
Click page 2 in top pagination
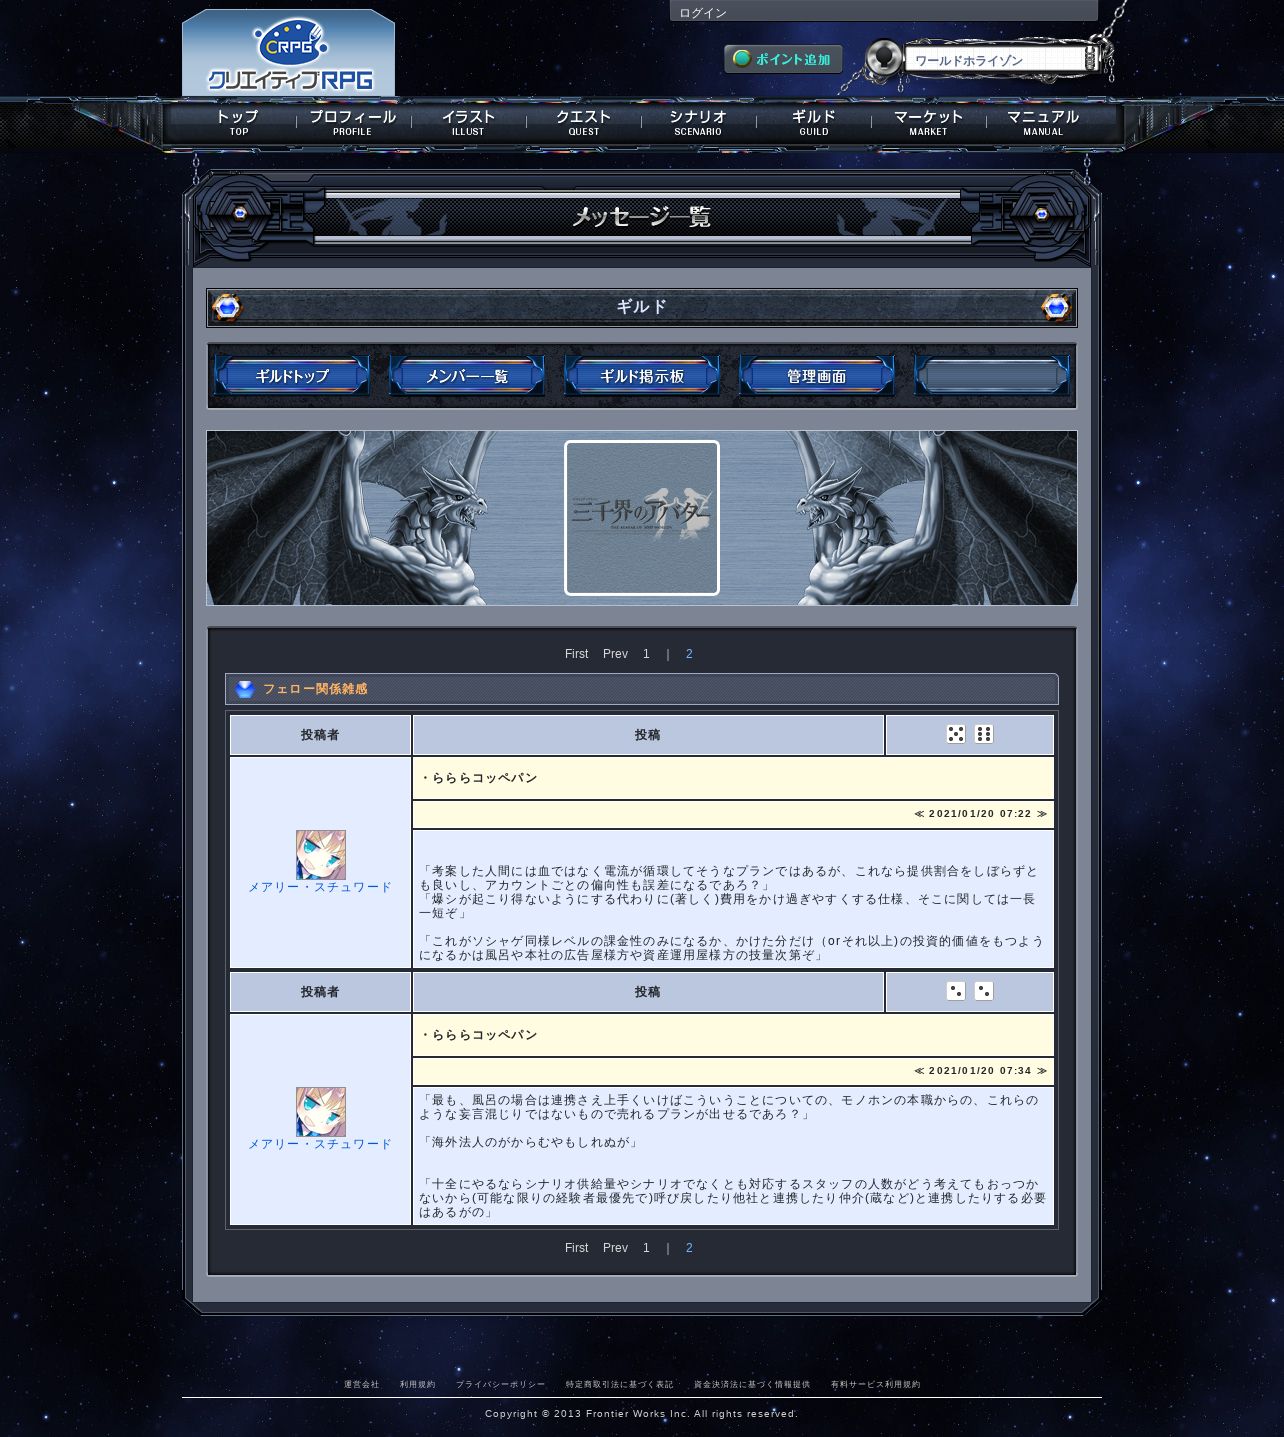[x=689, y=654]
